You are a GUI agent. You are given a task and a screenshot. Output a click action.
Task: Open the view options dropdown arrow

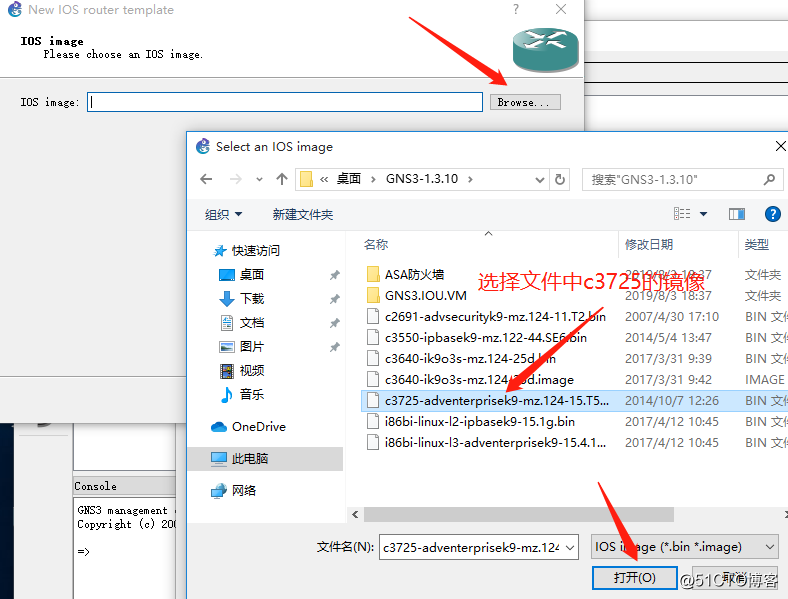[x=704, y=214]
